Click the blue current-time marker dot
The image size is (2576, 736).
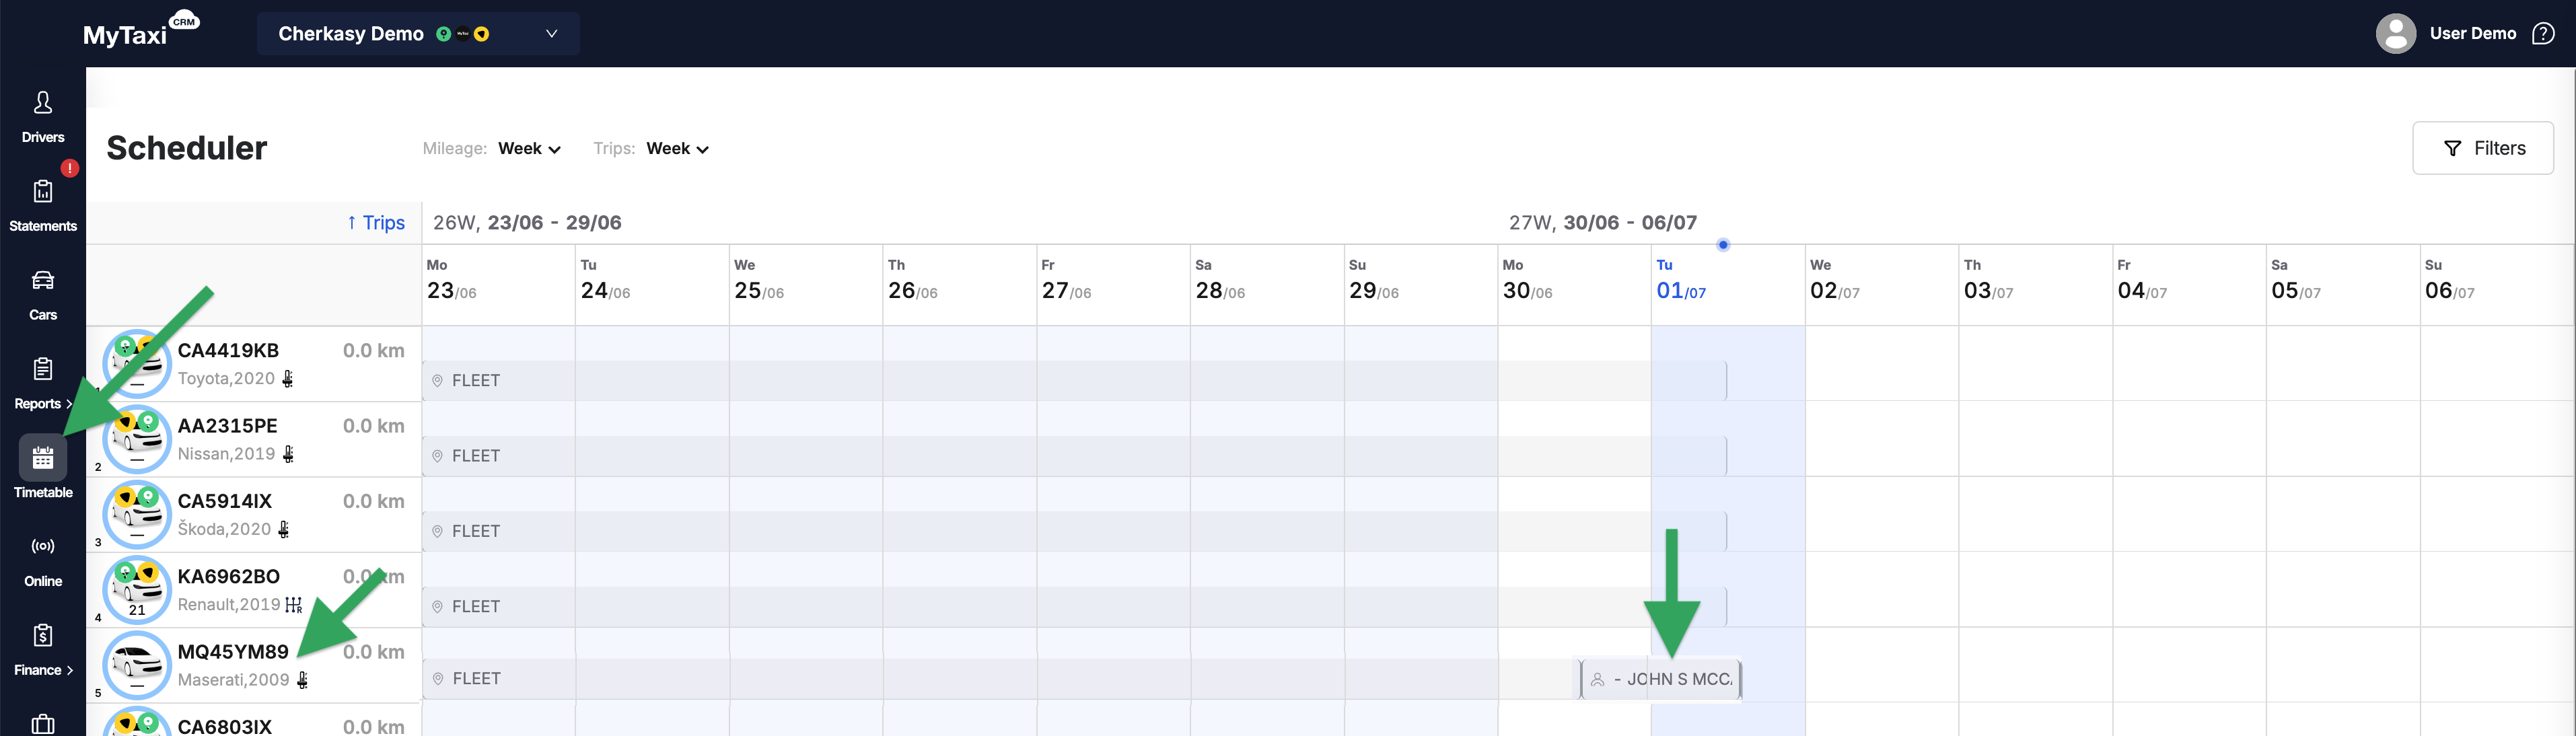coord(1723,245)
